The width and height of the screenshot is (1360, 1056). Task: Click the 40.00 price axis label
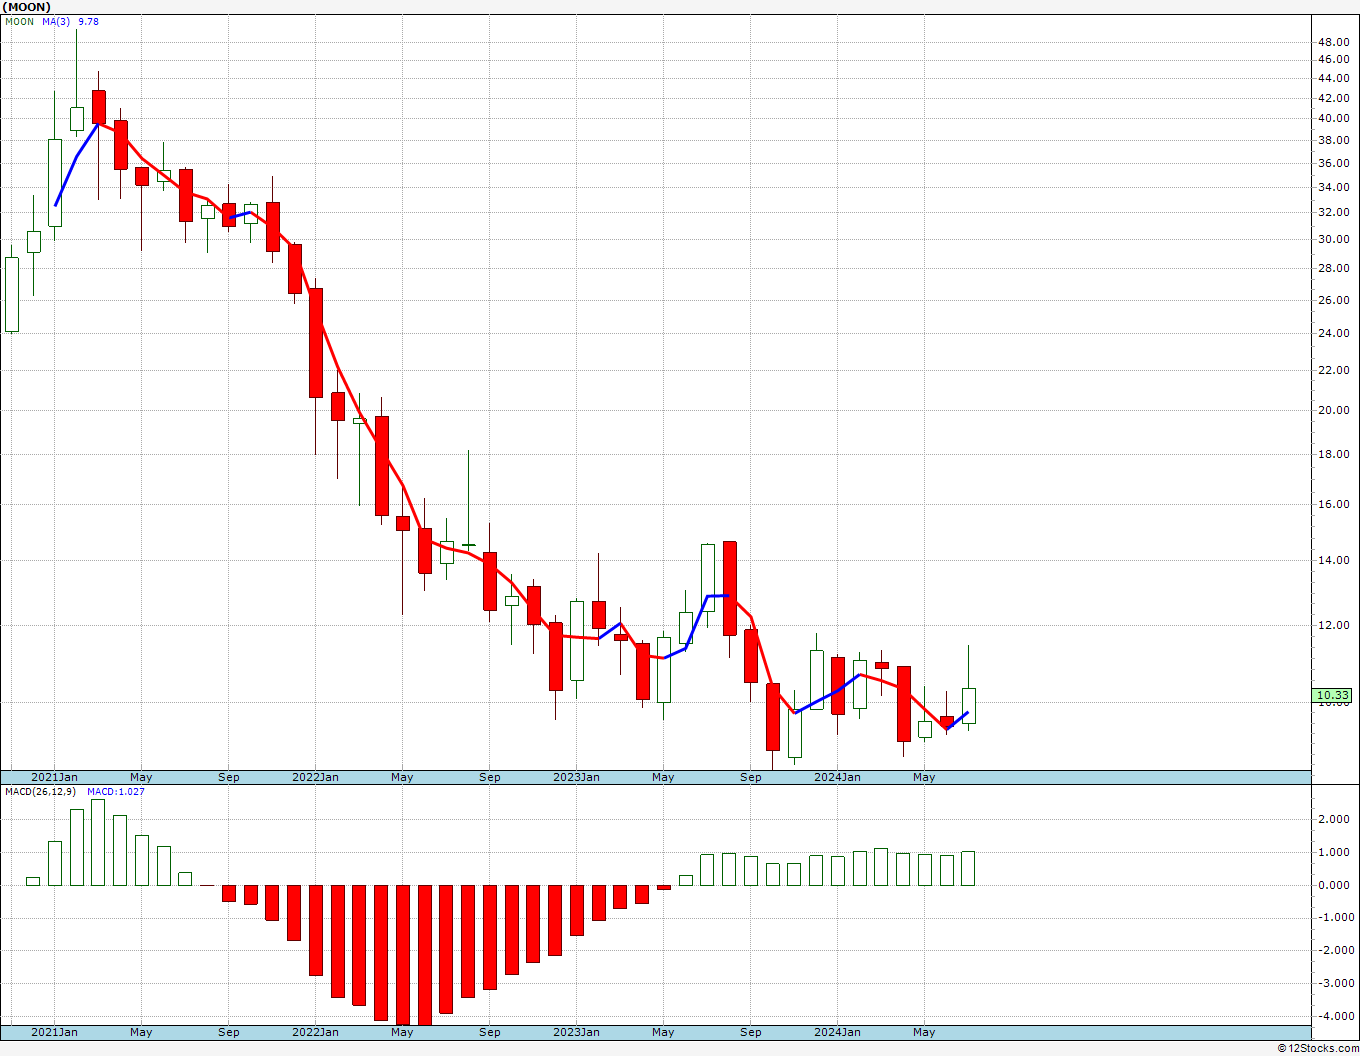coord(1333,118)
